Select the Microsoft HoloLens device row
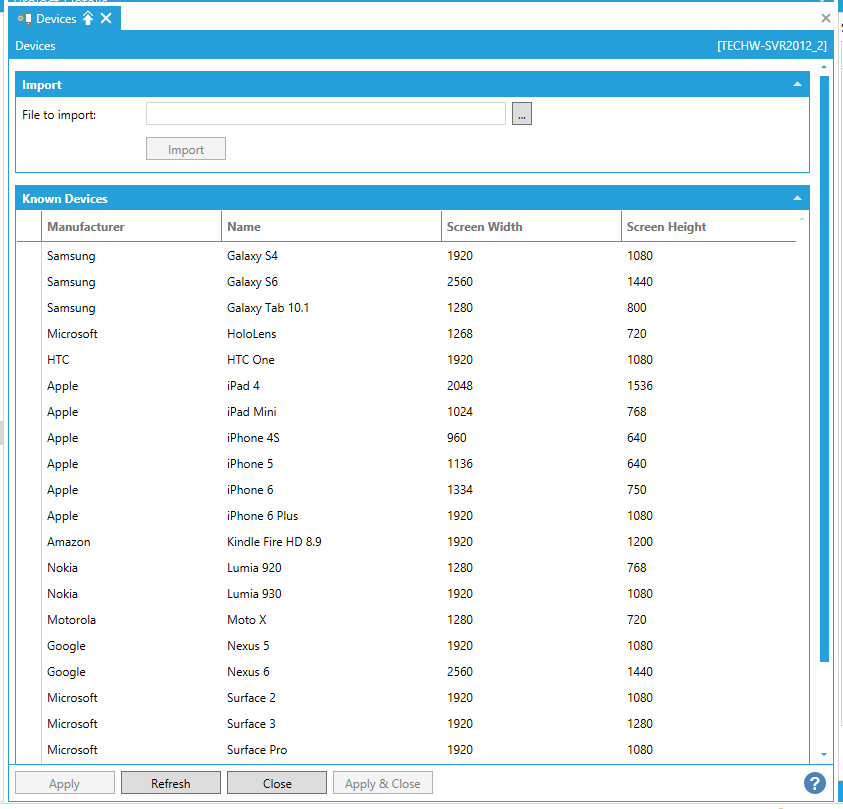843x809 pixels. click(252, 334)
